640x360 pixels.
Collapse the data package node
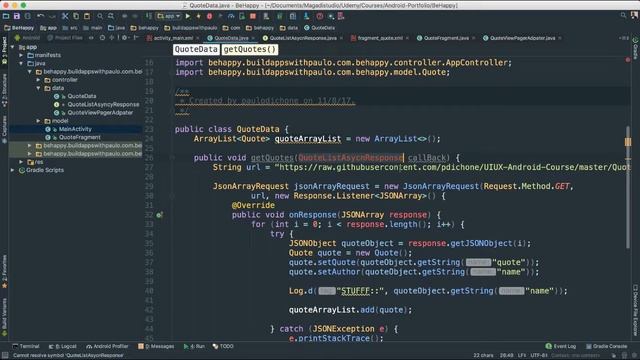pos(38,88)
